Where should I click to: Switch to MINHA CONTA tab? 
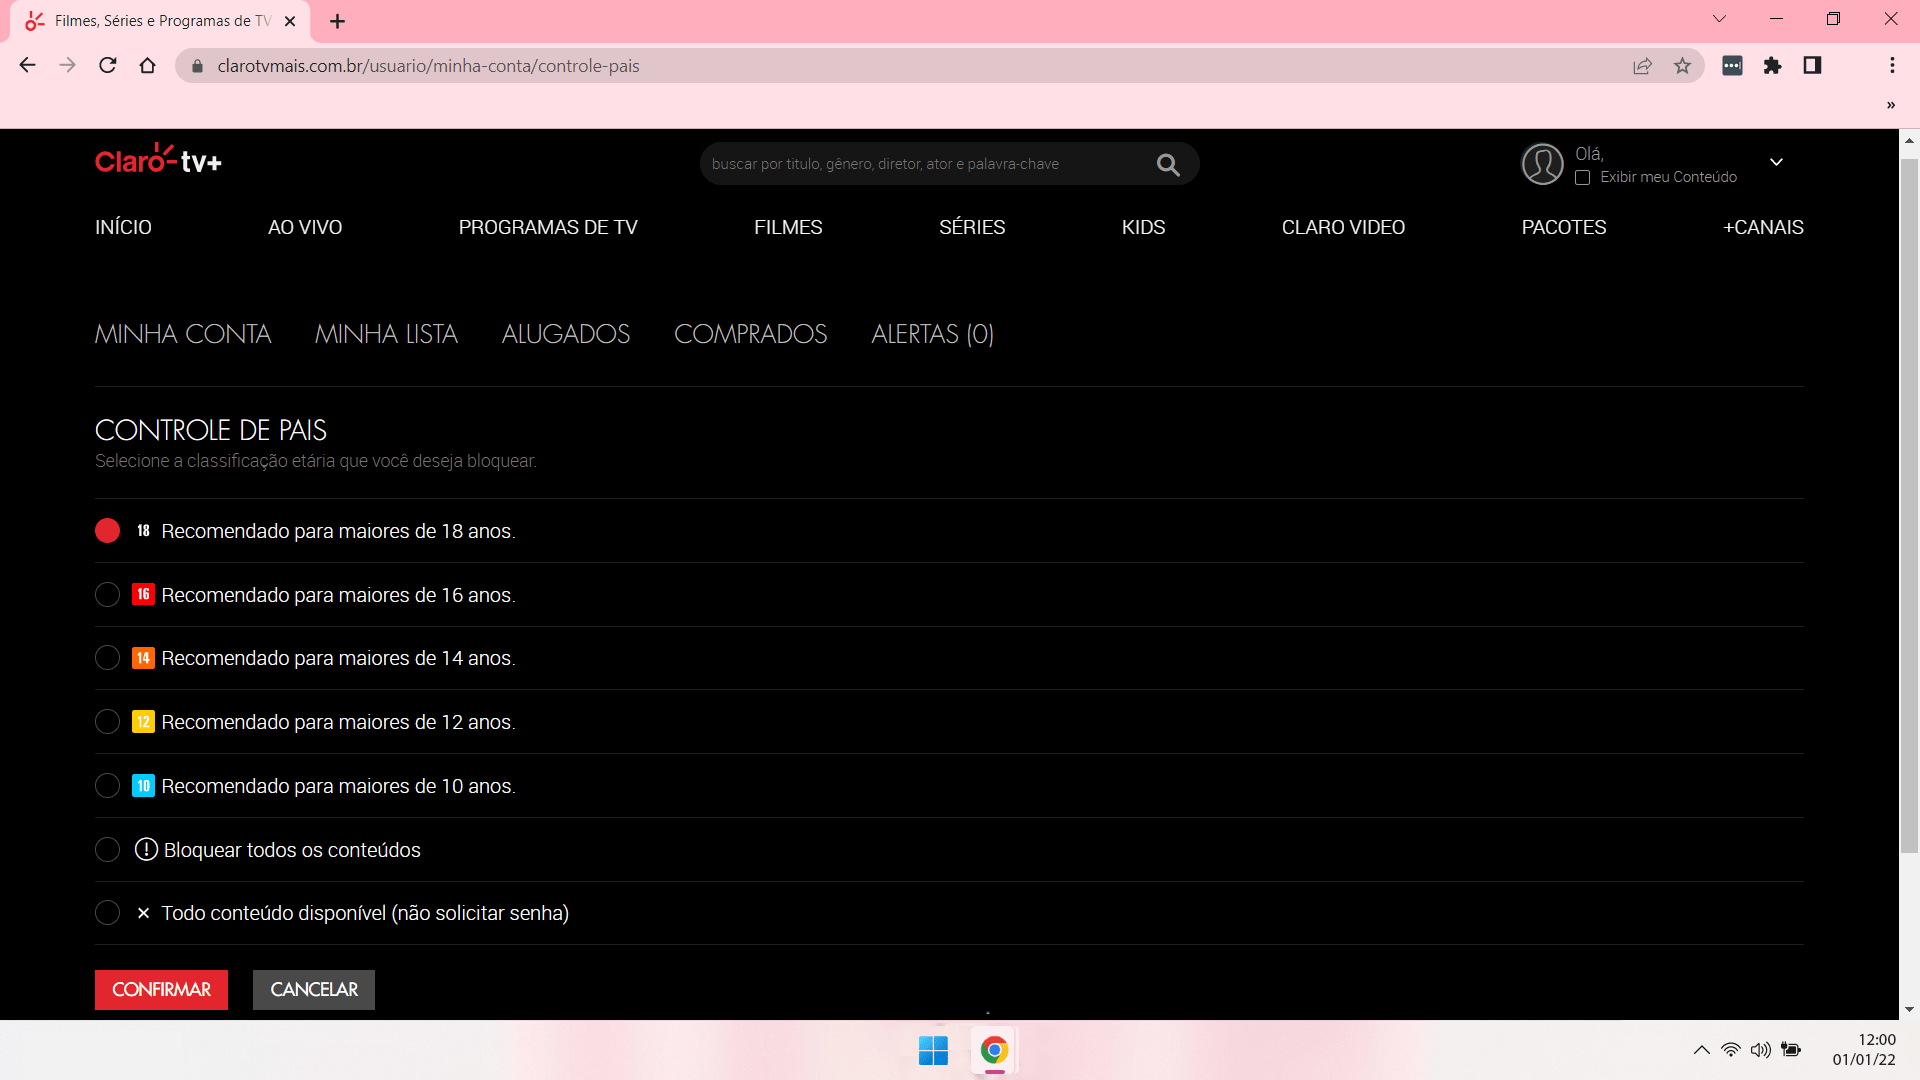click(183, 334)
